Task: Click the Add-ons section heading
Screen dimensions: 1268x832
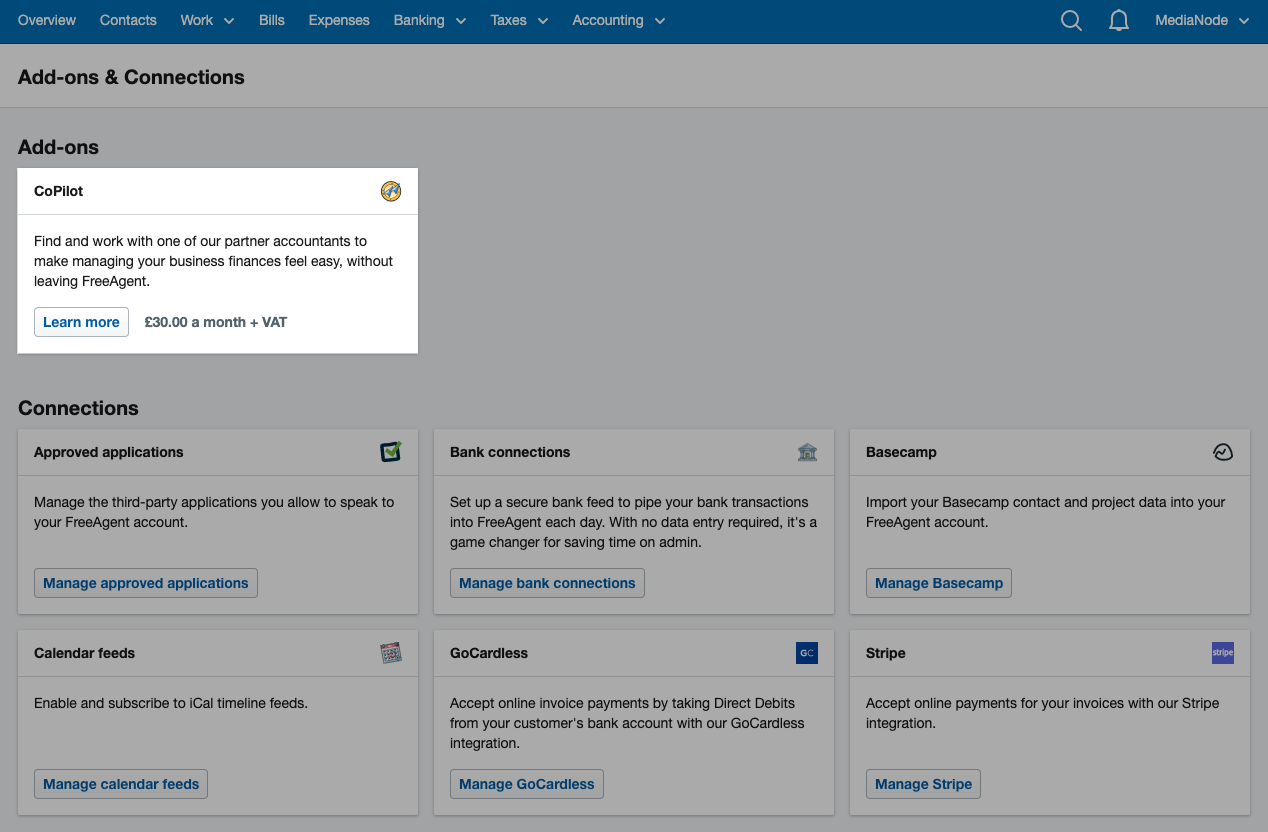Action: (x=58, y=147)
